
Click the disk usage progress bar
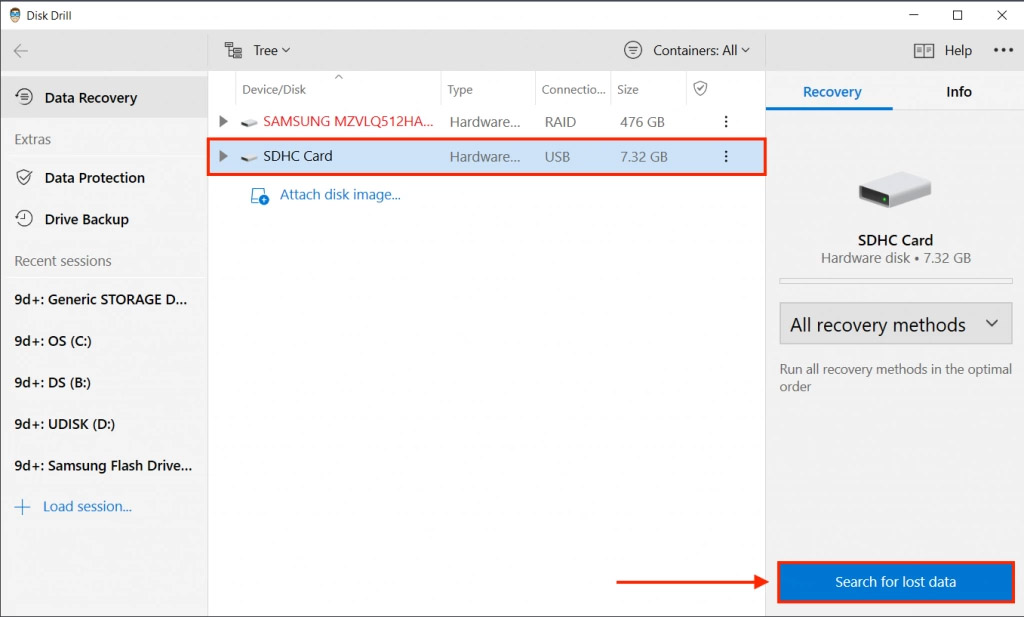(895, 281)
